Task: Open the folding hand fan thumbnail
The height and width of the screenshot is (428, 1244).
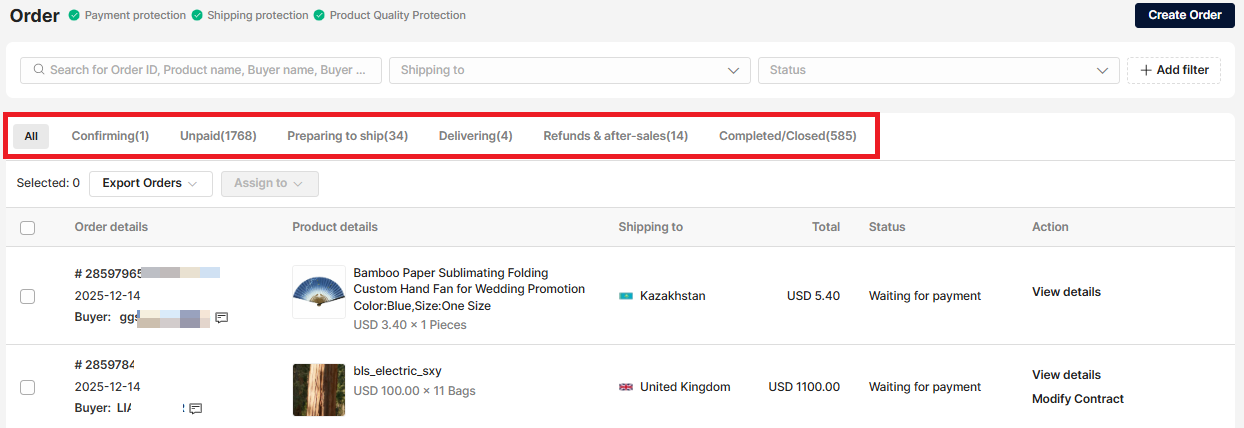Action: click(x=319, y=292)
